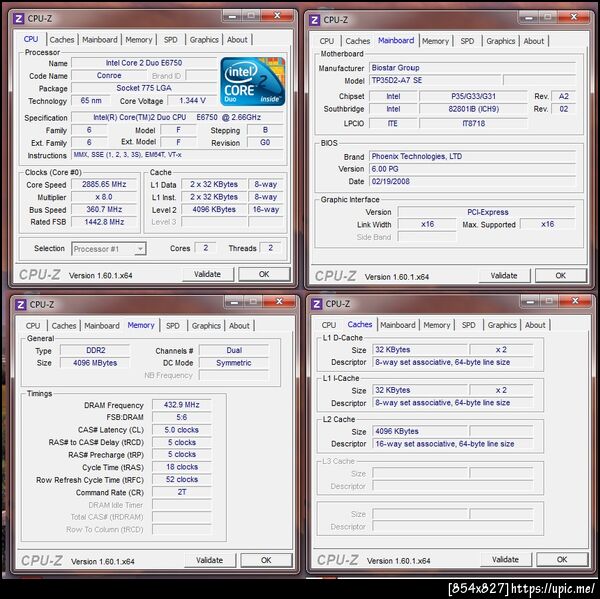This screenshot has height=599, width=600.
Task: Switch to About tab in Mainboard window
Action: click(534, 41)
